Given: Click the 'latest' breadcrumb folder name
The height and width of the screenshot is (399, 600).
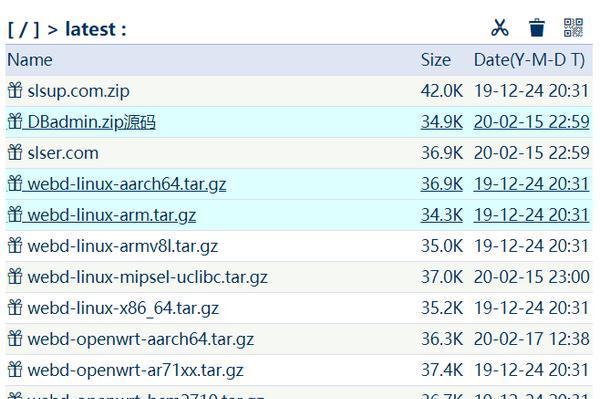Looking at the screenshot, I should point(90,29).
